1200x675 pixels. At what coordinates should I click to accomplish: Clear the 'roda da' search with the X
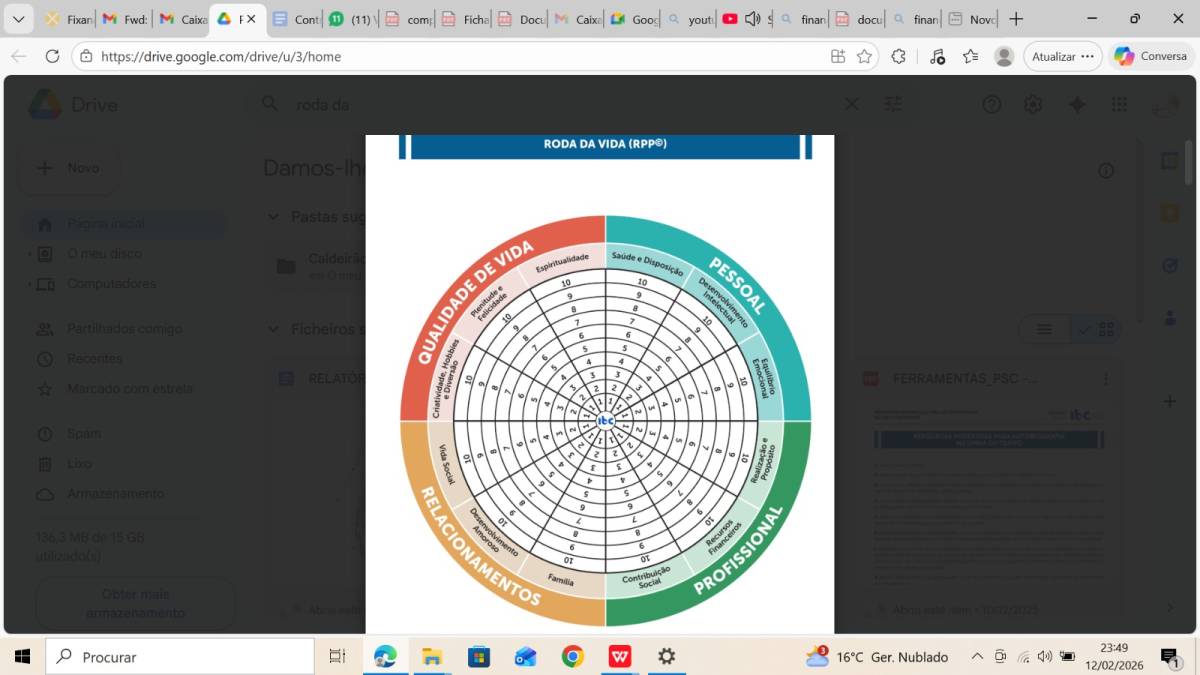(x=852, y=104)
